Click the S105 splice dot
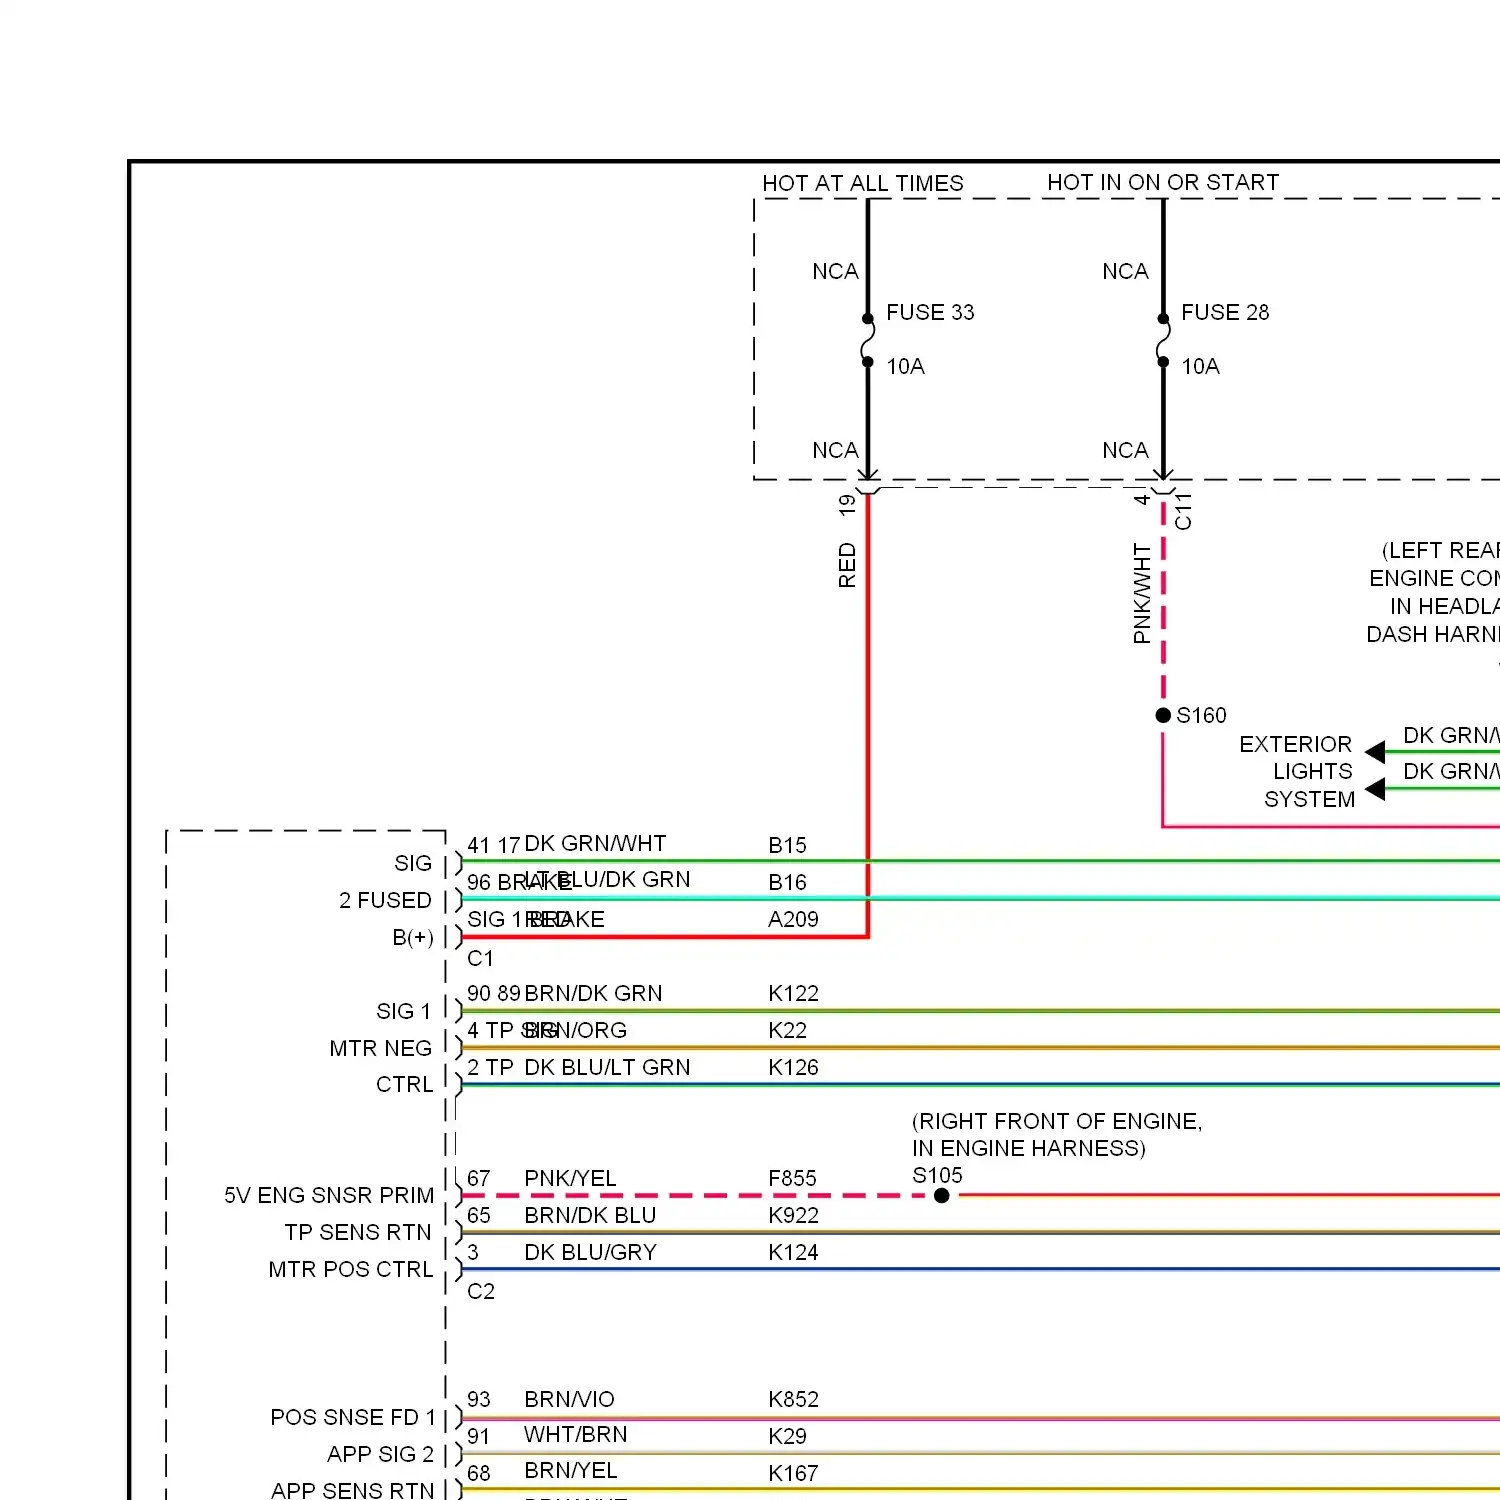 coord(941,1195)
